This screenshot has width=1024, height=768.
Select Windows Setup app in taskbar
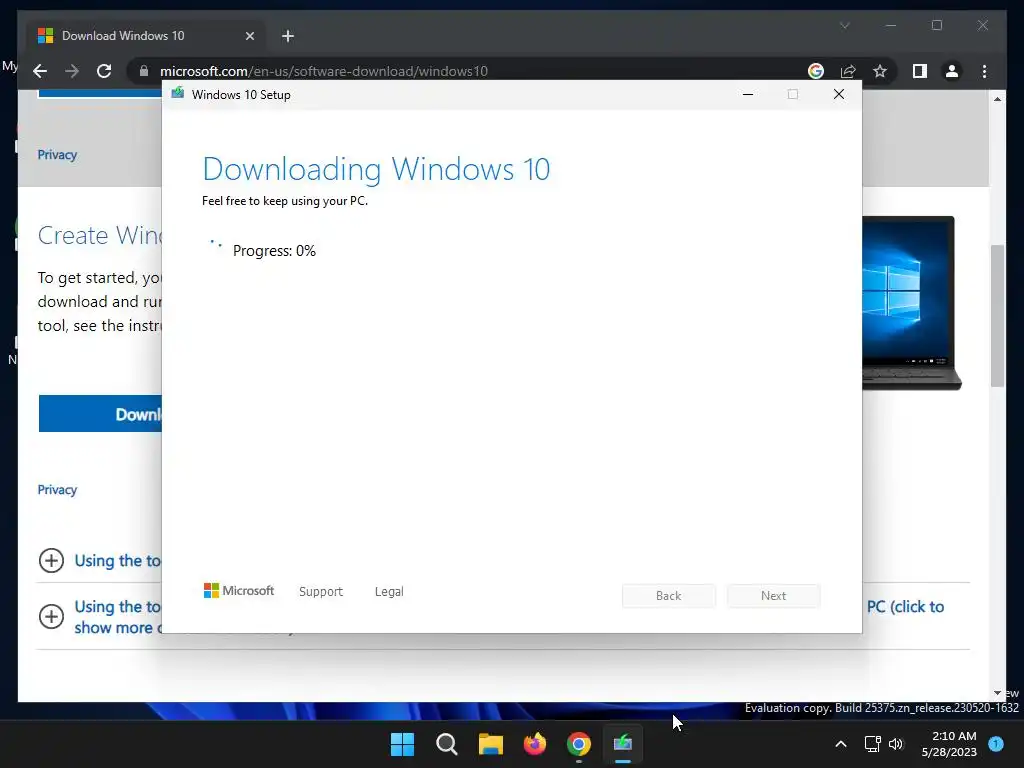623,744
